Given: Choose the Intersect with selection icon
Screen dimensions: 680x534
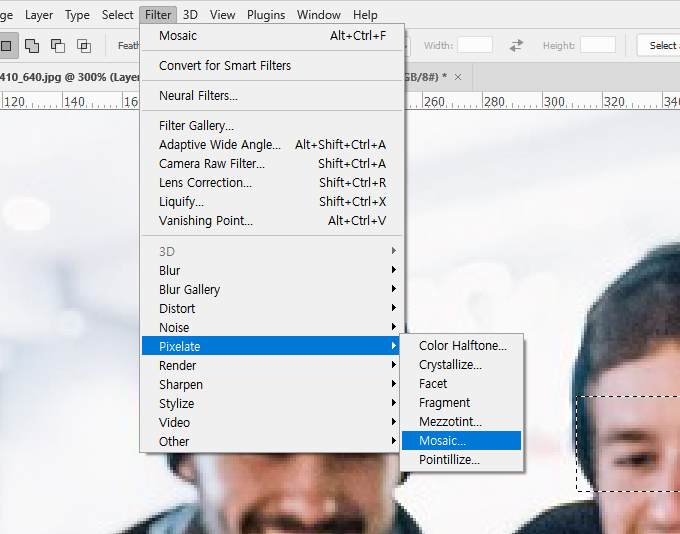Looking at the screenshot, I should click(x=84, y=46).
